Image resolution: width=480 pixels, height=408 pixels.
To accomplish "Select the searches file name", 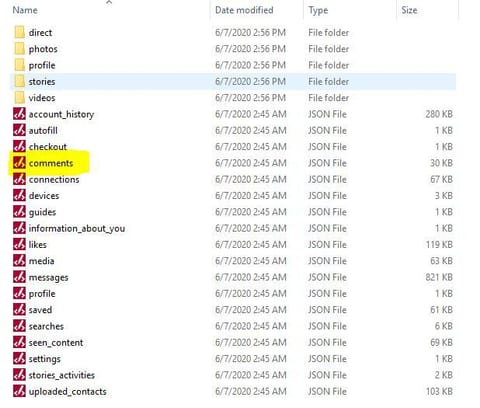I will [x=46, y=326].
